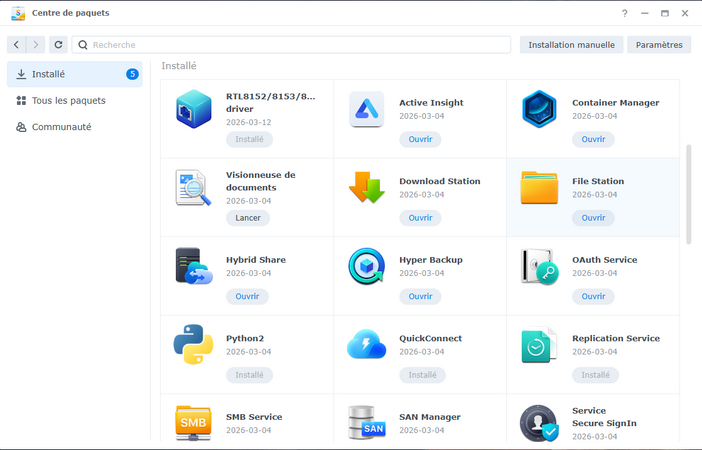Click the File Station folder icon
Screen dimensions: 702x450
(x=539, y=187)
